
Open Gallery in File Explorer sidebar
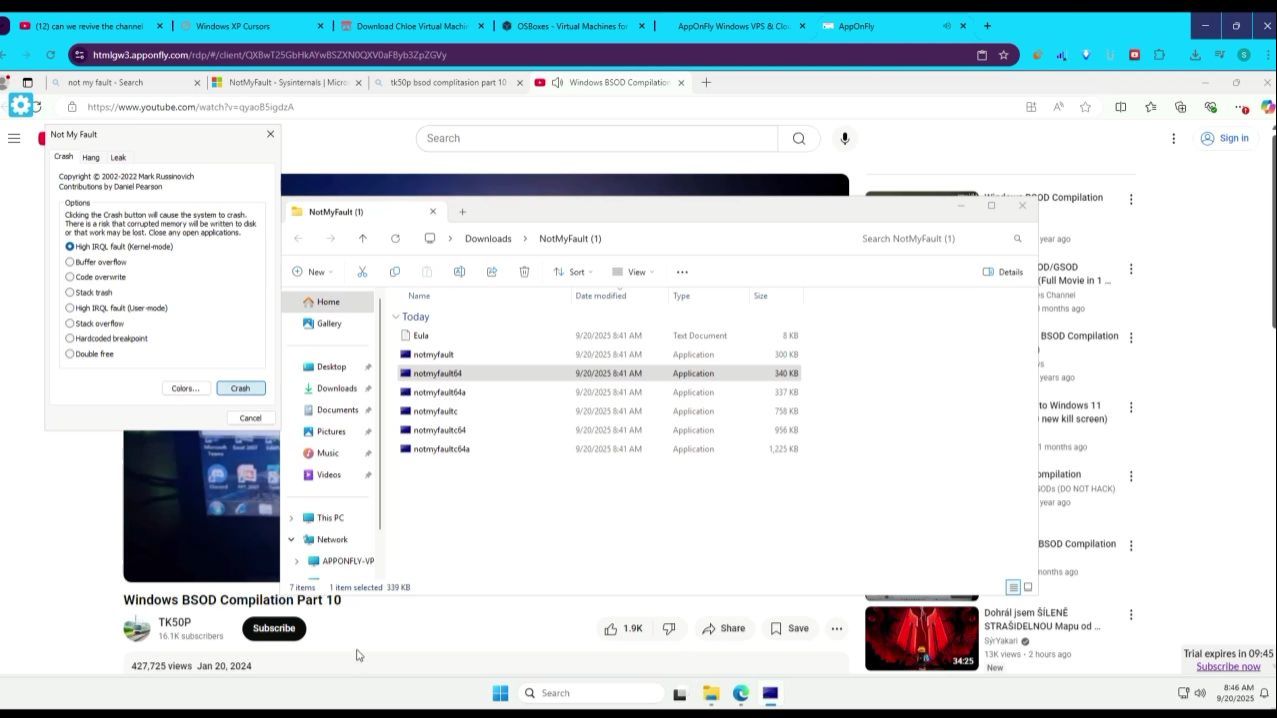[329, 324]
